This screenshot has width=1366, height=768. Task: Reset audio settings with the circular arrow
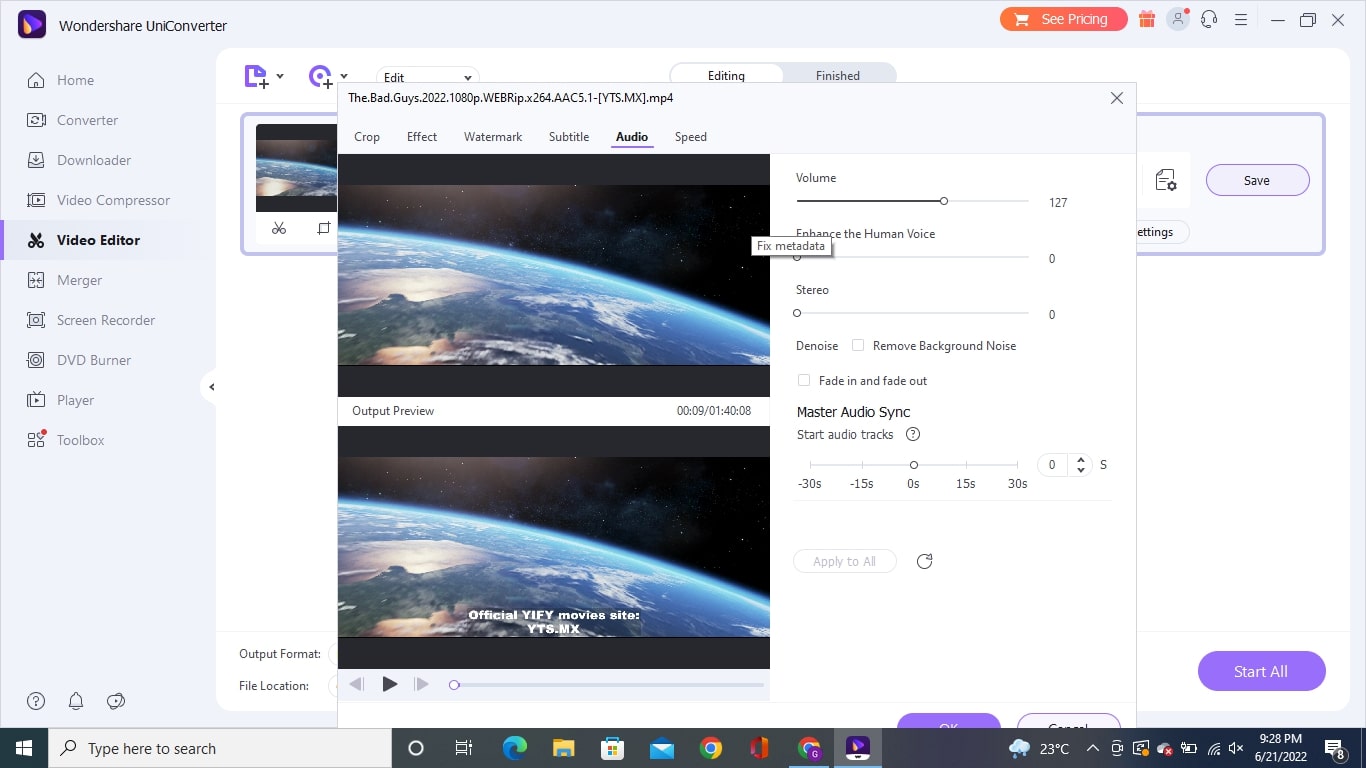[924, 561]
